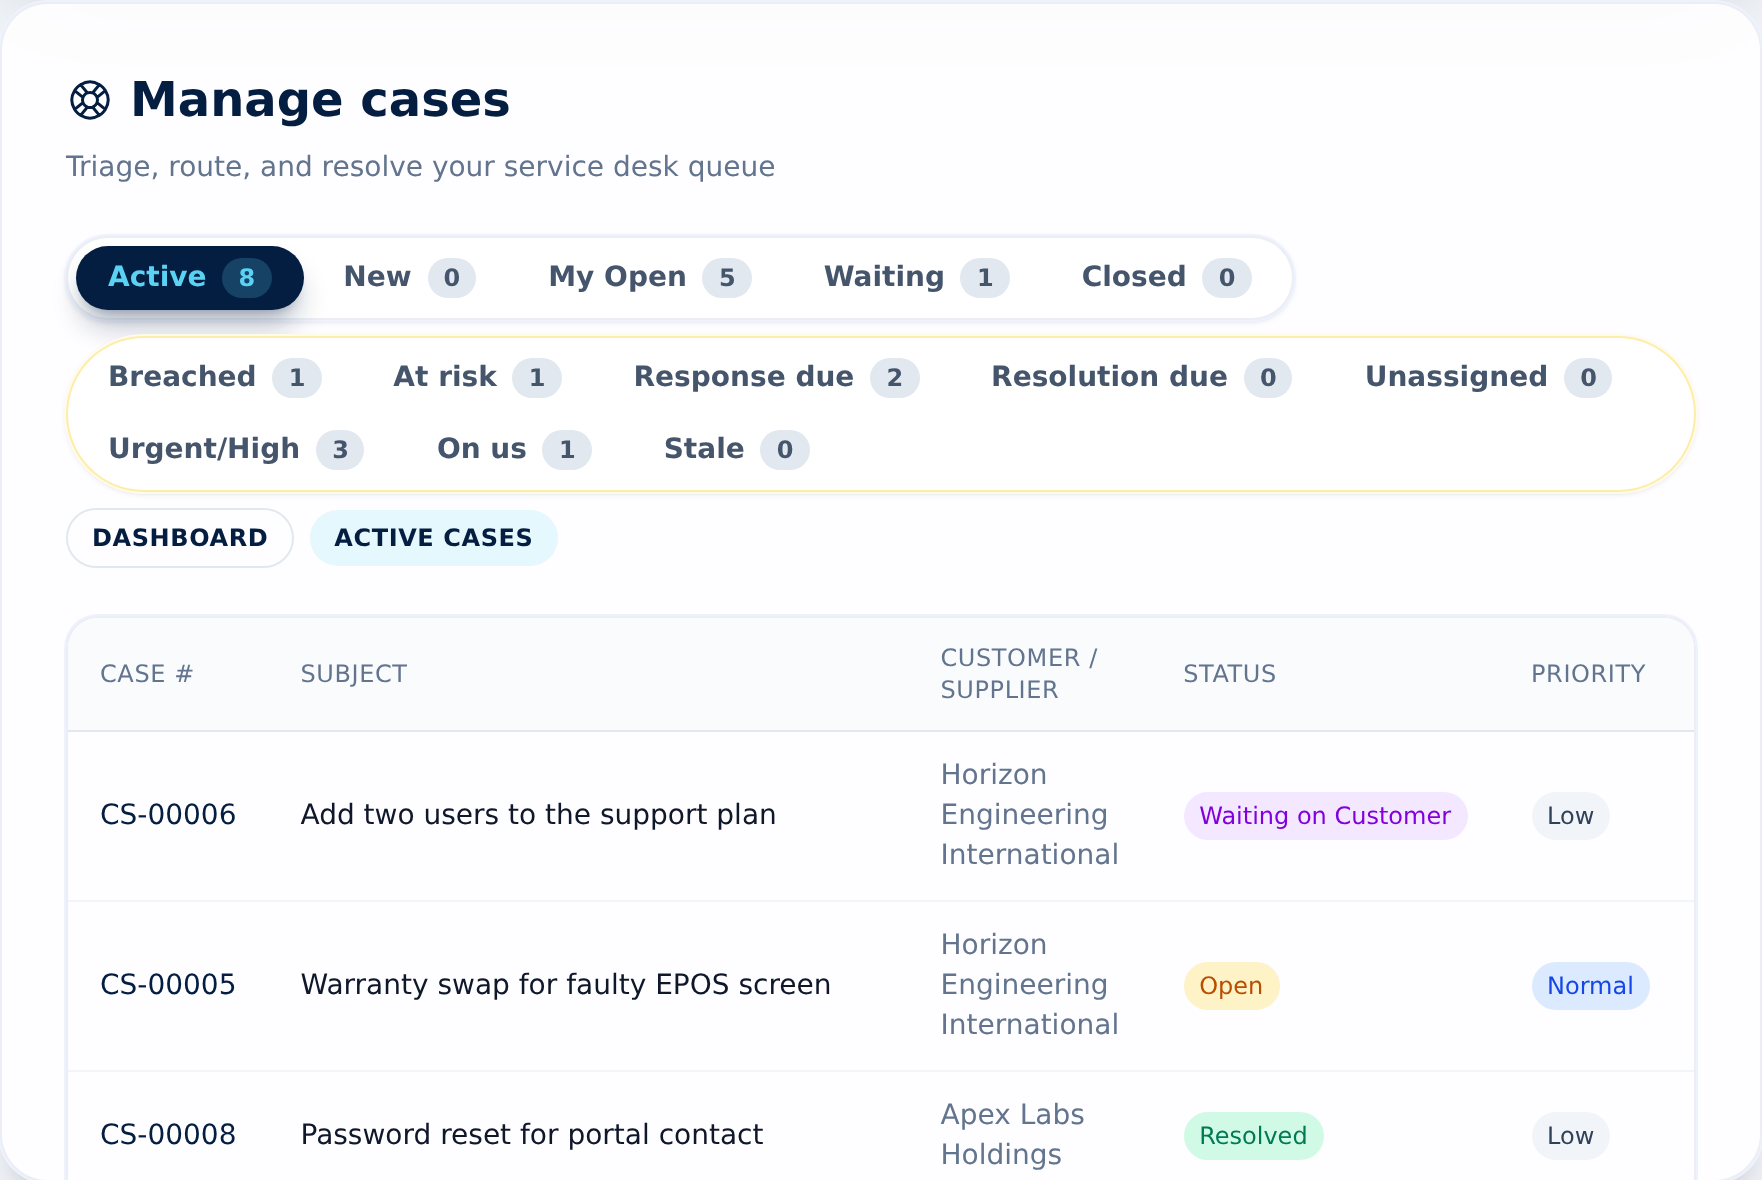Click subject 'Add two users to the support plan'
This screenshot has width=1762, height=1182.
[538, 815]
